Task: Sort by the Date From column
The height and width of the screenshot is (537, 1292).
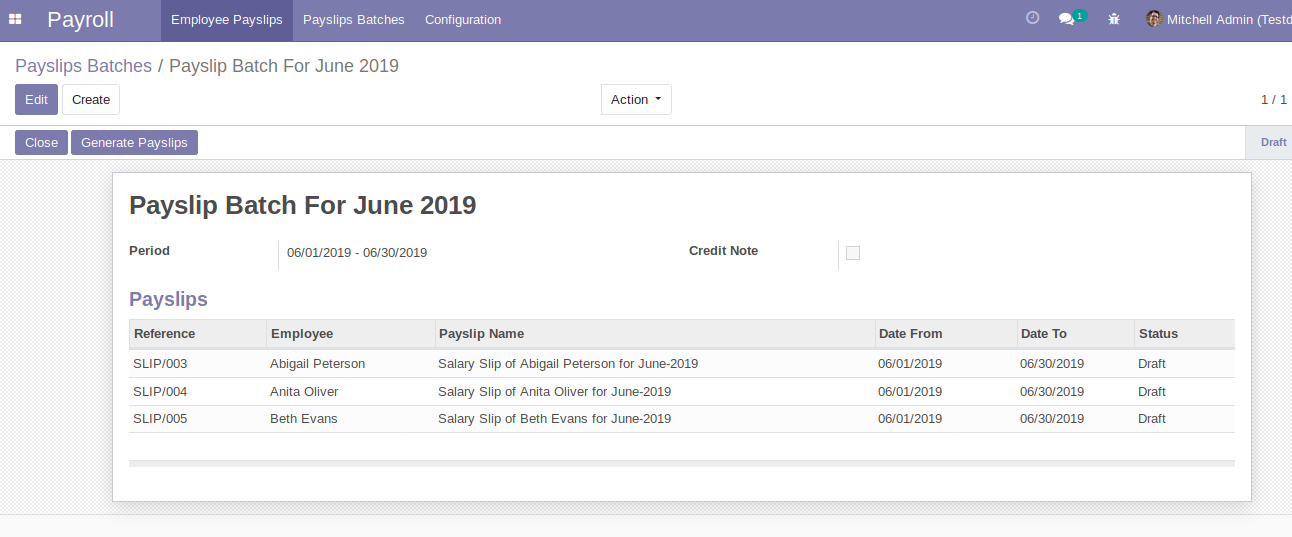Action: [910, 334]
